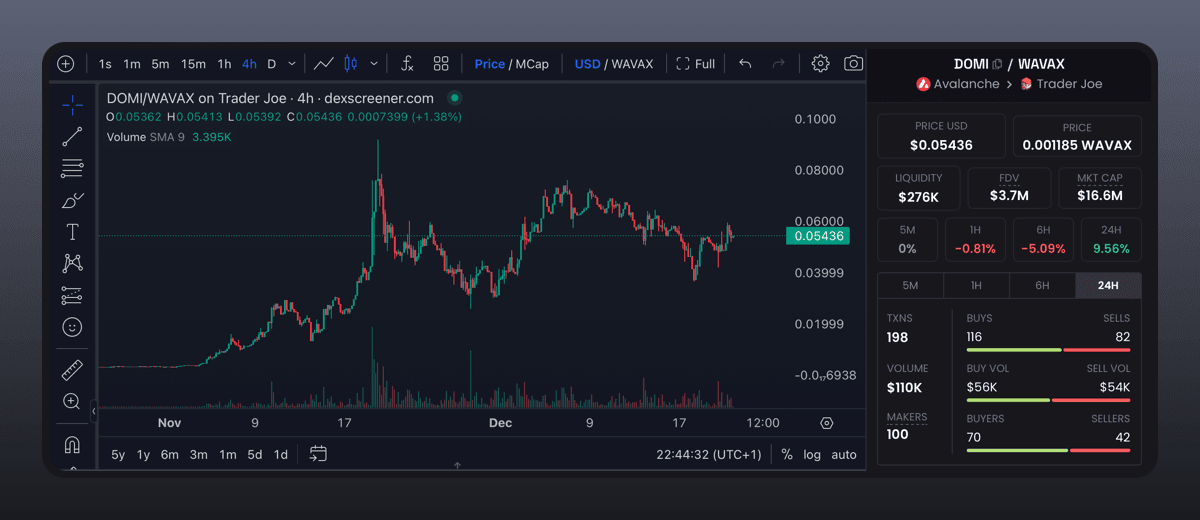Screen dimensions: 1200x520
Task: Copy the DOMI token address
Action: [x=997, y=64]
